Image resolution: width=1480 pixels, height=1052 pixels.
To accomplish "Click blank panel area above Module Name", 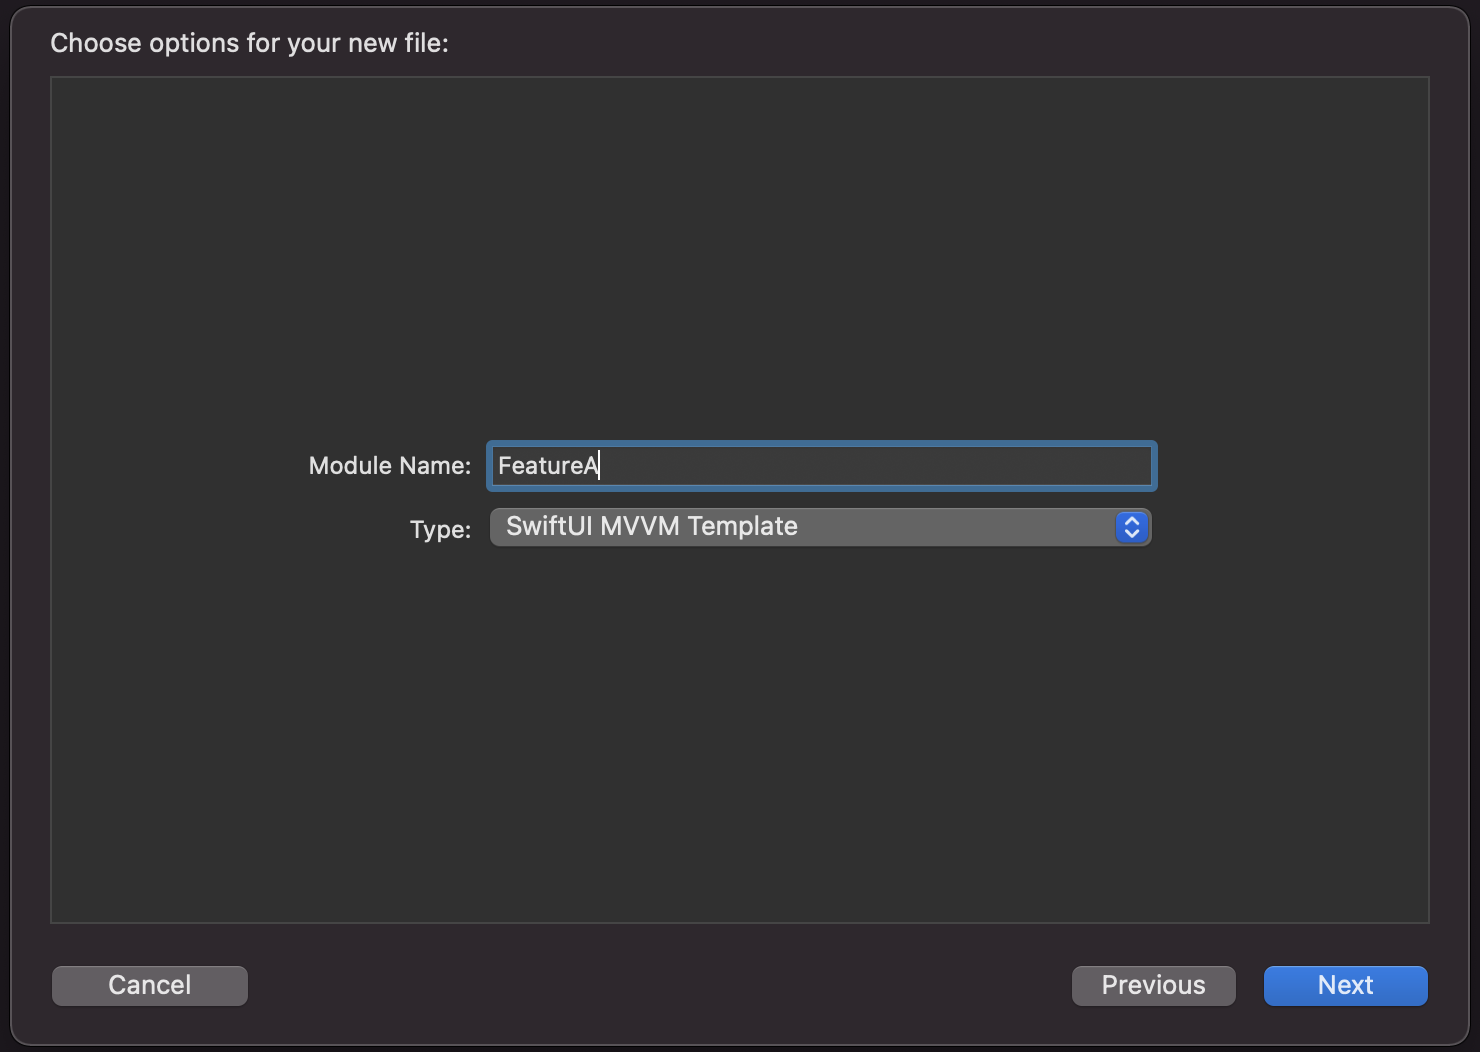I will tap(740, 250).
